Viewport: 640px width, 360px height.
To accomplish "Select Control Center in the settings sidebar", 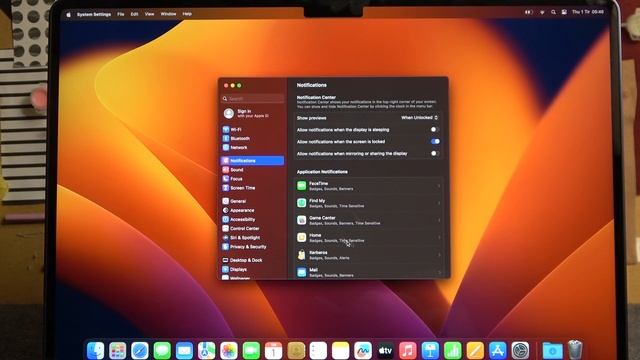I will tap(252, 229).
